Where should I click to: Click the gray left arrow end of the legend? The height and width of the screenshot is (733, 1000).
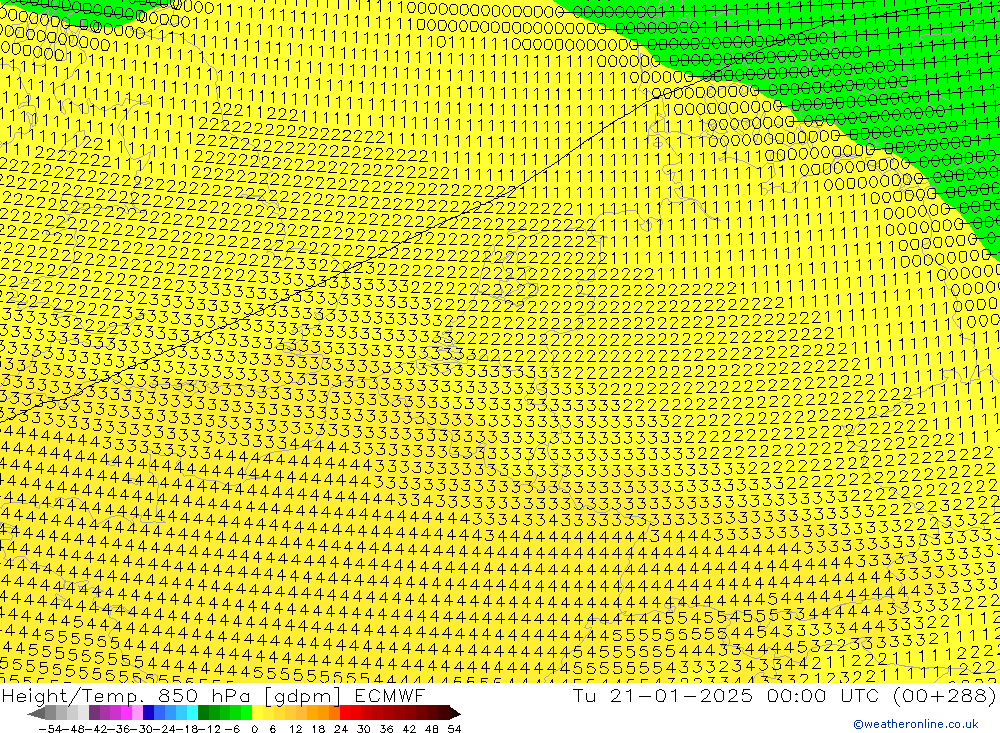(36, 713)
